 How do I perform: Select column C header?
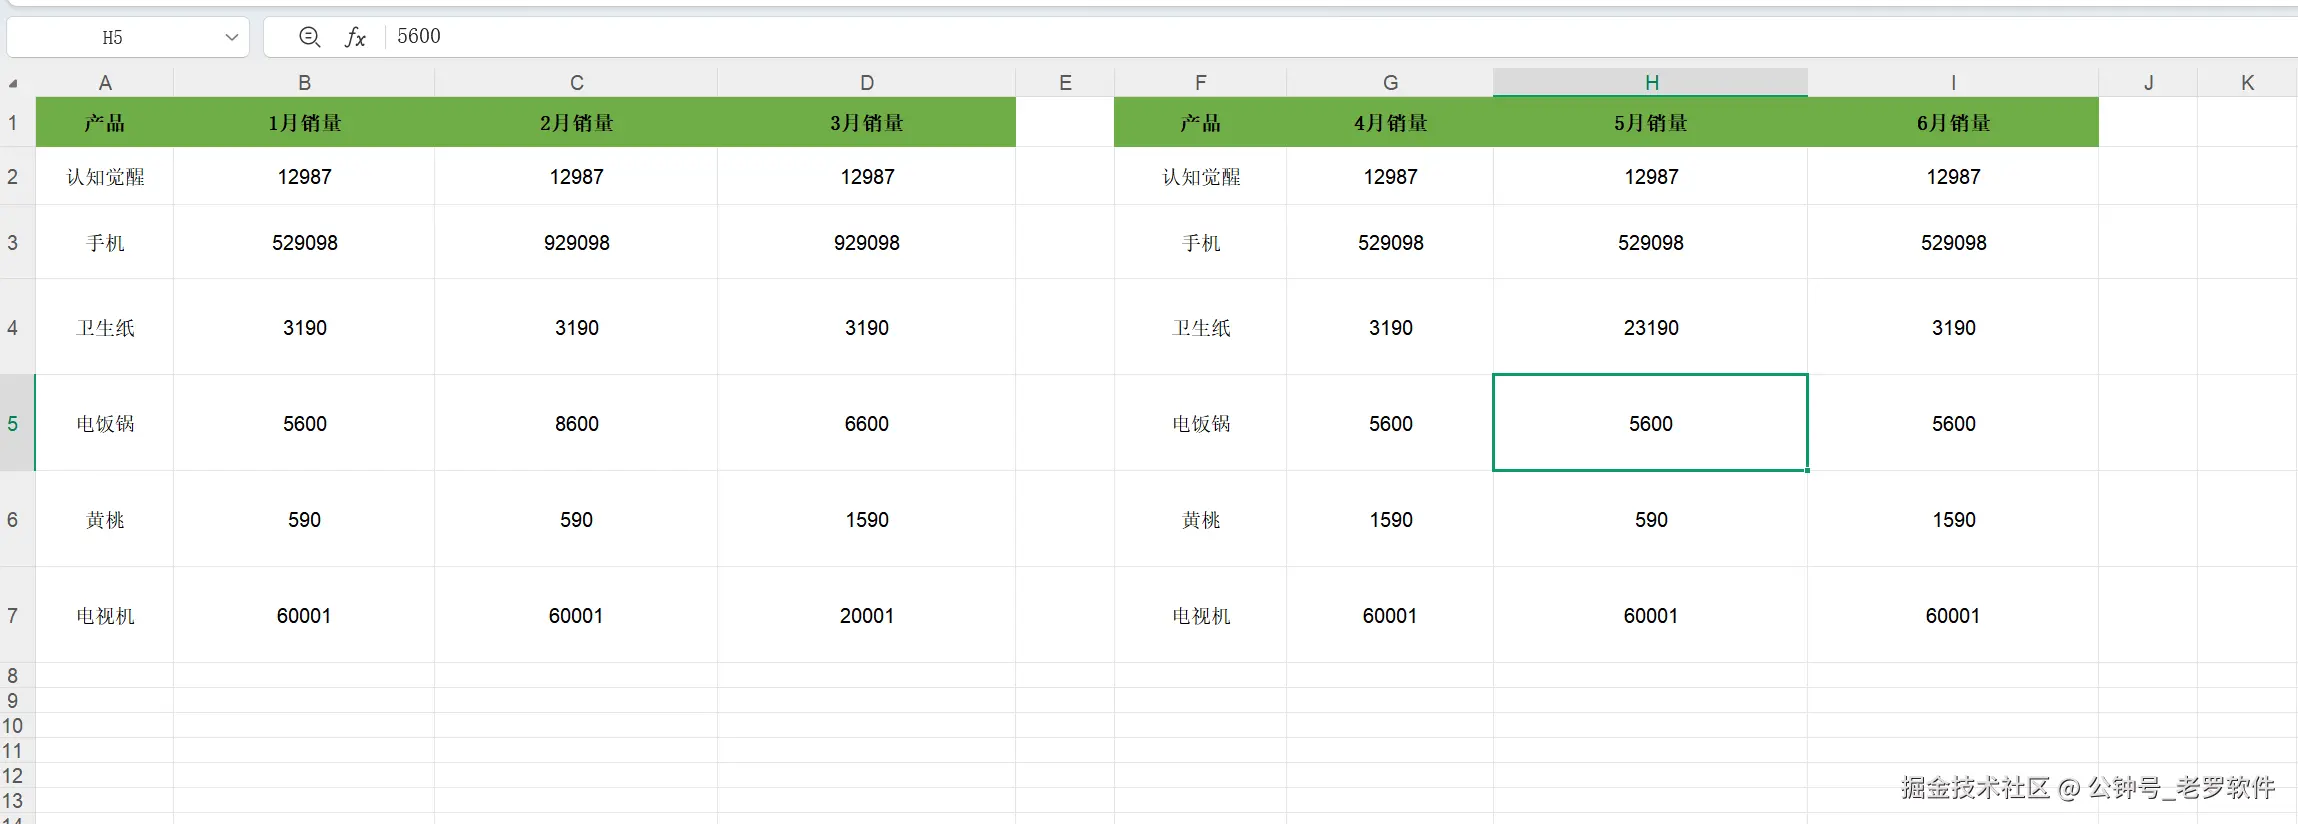click(576, 83)
